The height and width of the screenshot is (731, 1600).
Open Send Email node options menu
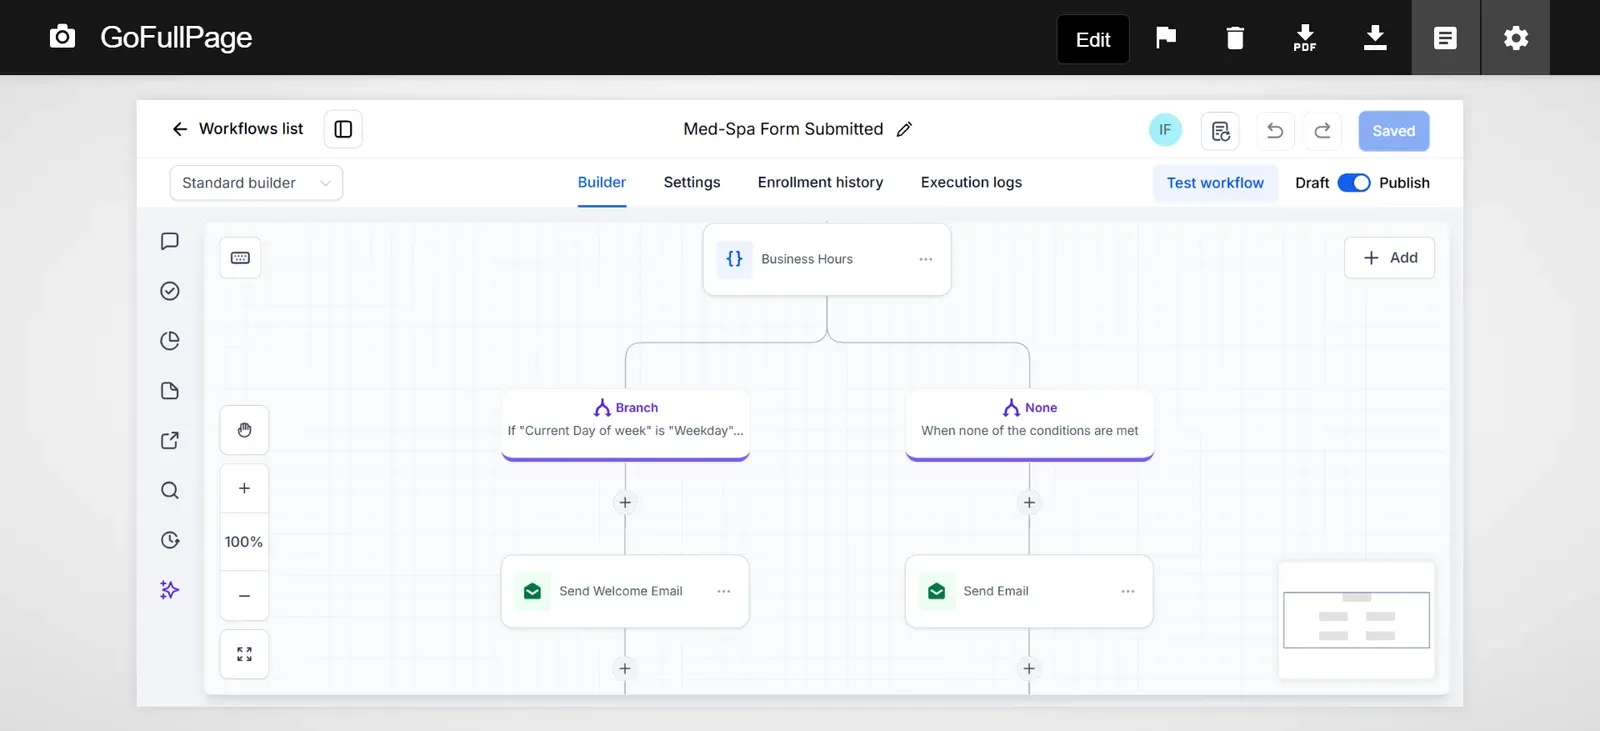click(x=1128, y=592)
